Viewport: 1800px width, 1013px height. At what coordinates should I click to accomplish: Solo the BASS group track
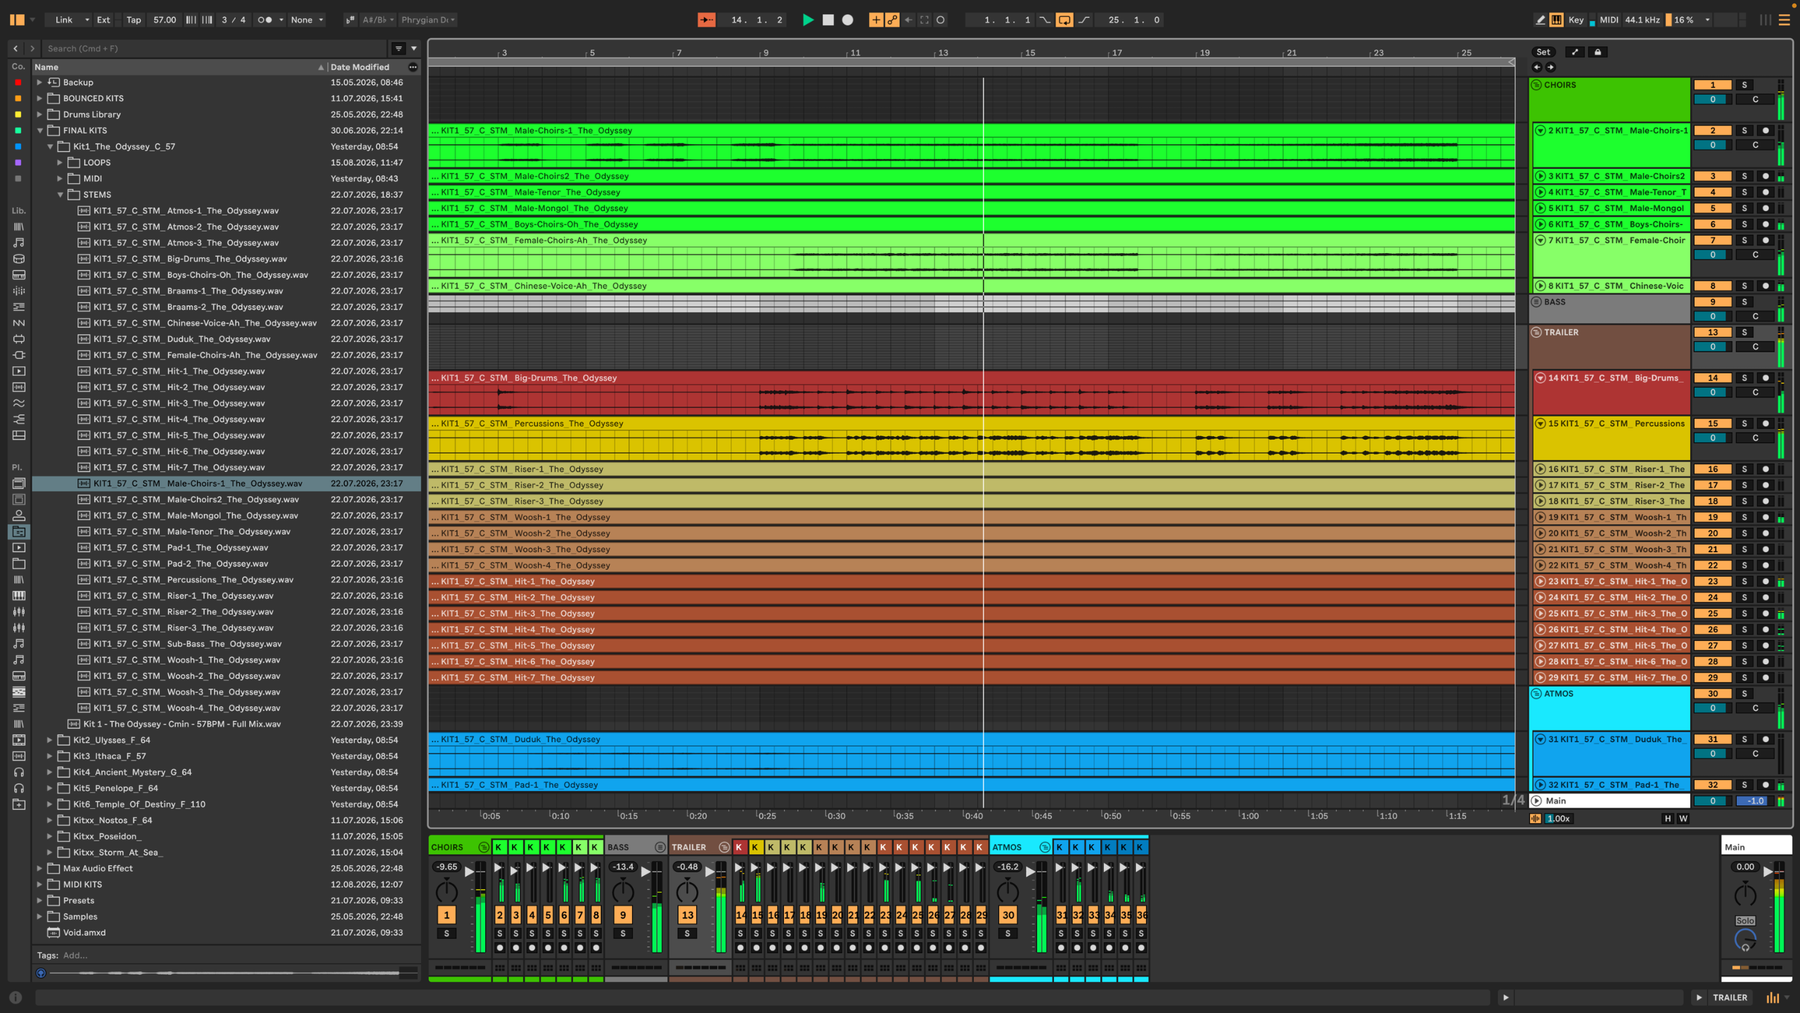tap(1744, 302)
